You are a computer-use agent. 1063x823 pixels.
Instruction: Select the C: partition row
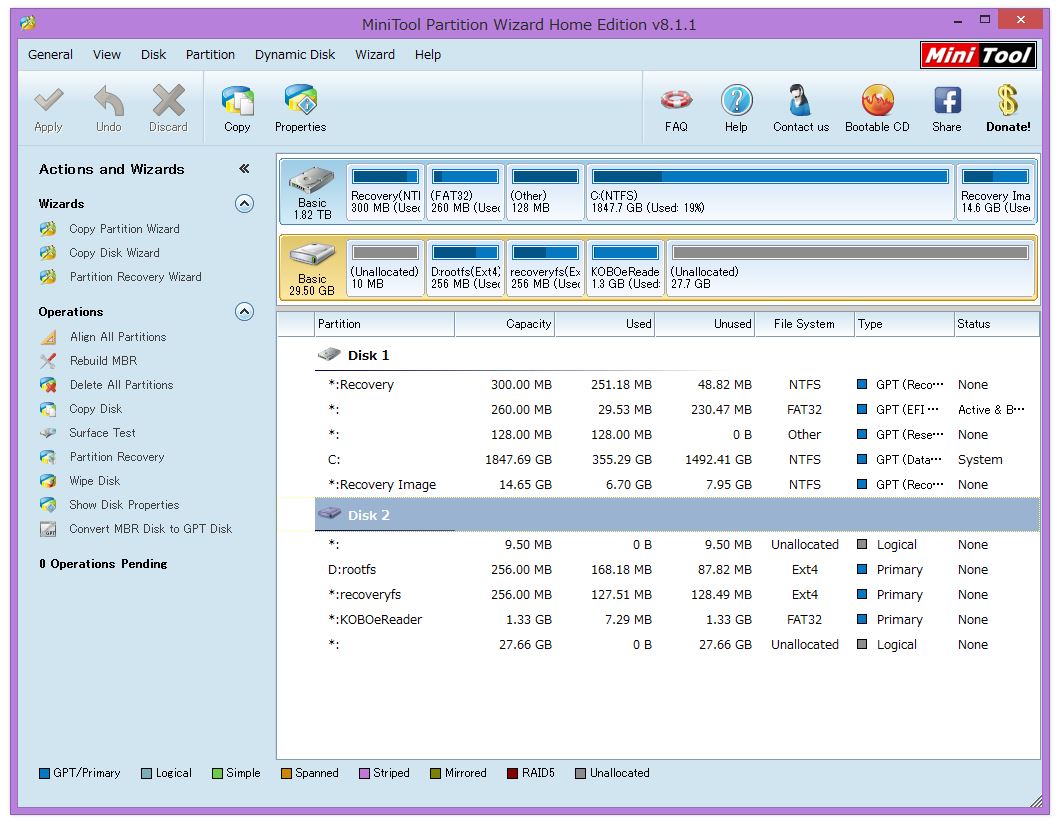point(677,460)
